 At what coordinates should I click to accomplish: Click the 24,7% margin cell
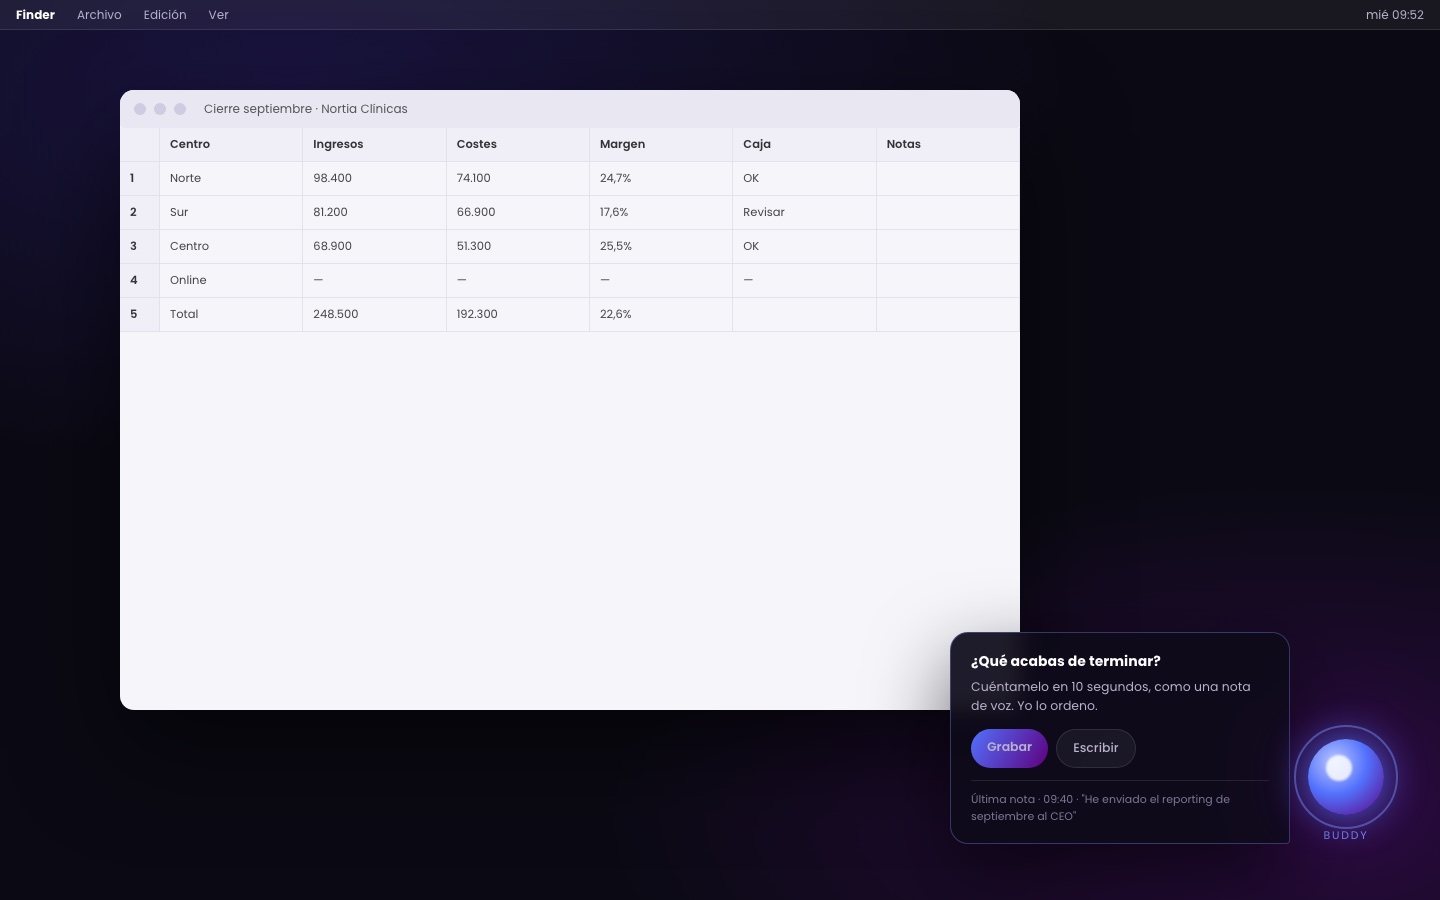661,178
